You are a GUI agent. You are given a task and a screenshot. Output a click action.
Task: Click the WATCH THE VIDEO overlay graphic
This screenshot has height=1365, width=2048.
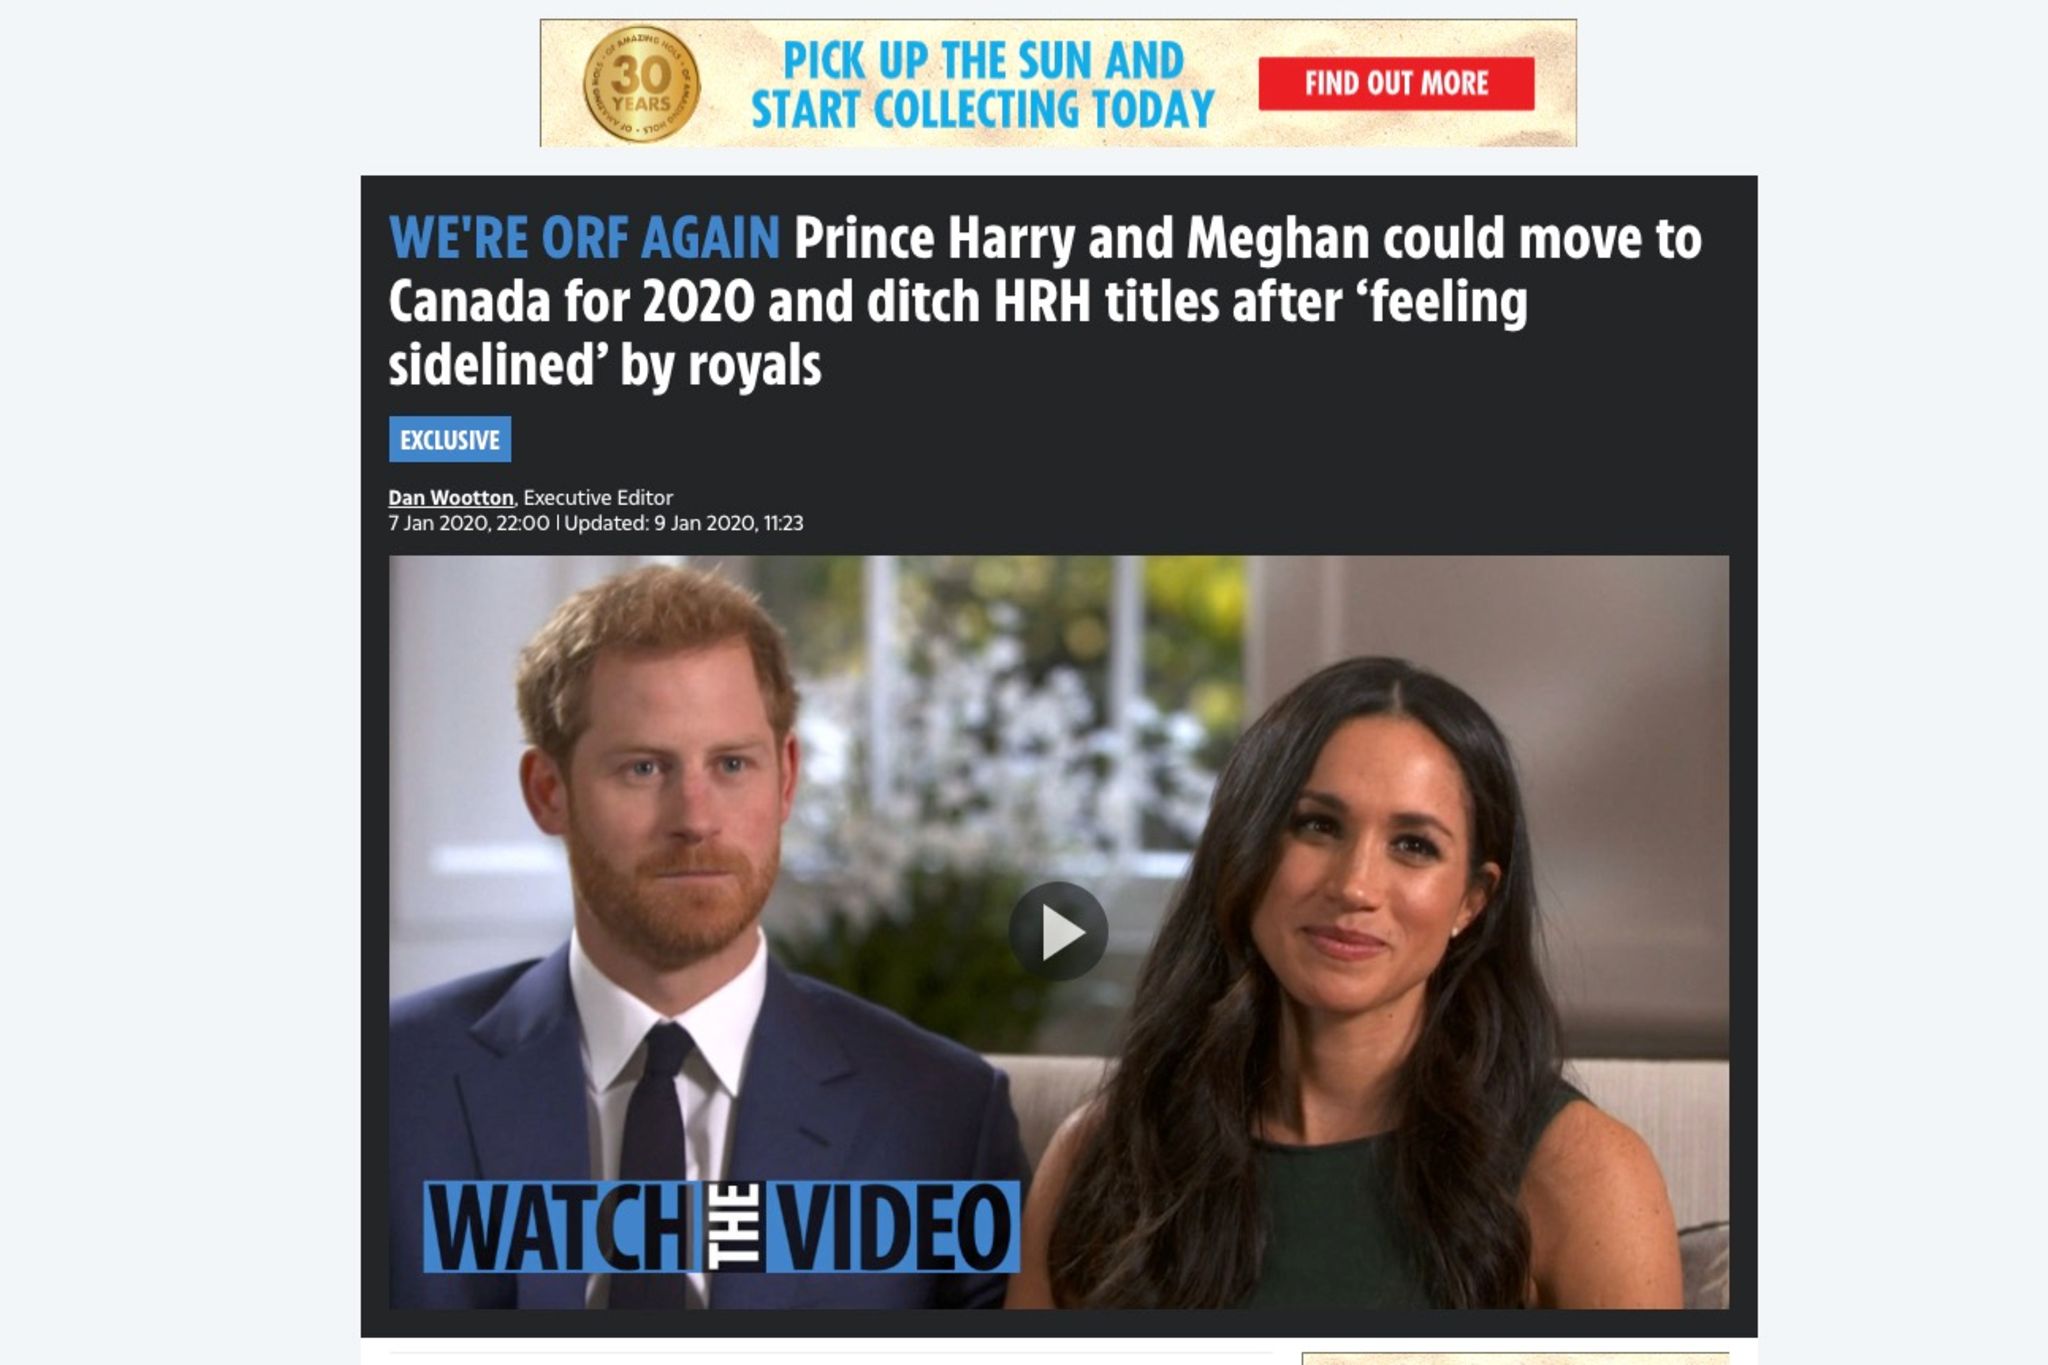(721, 1226)
